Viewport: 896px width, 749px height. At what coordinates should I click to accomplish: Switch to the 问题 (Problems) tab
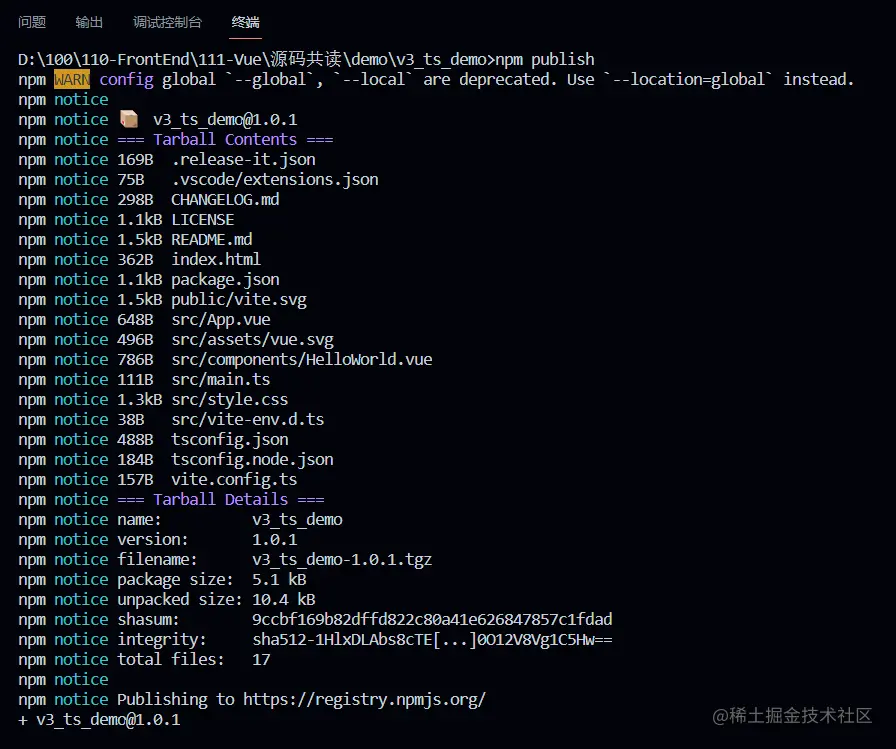pos(33,22)
